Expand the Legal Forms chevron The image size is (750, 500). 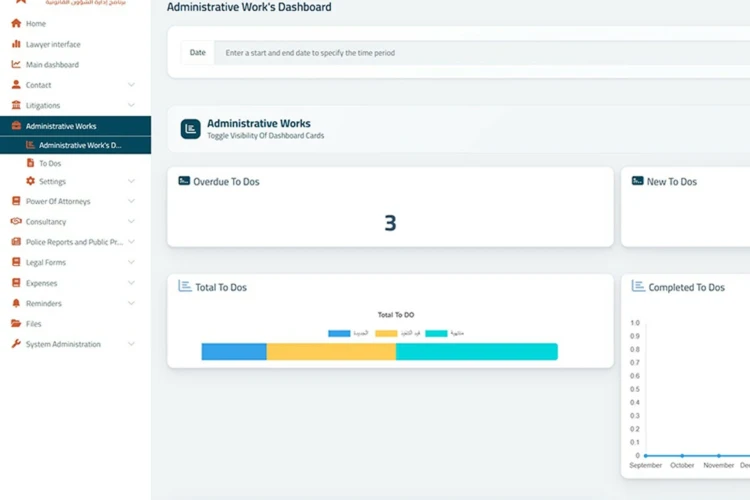(x=131, y=262)
